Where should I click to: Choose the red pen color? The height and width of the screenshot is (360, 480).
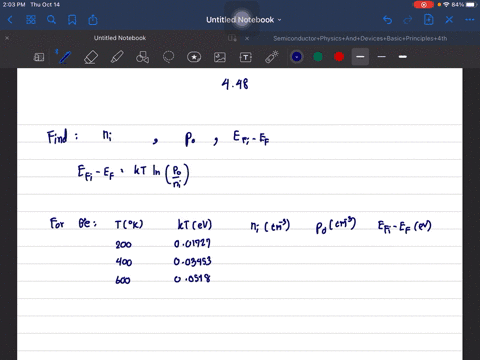coord(339,57)
